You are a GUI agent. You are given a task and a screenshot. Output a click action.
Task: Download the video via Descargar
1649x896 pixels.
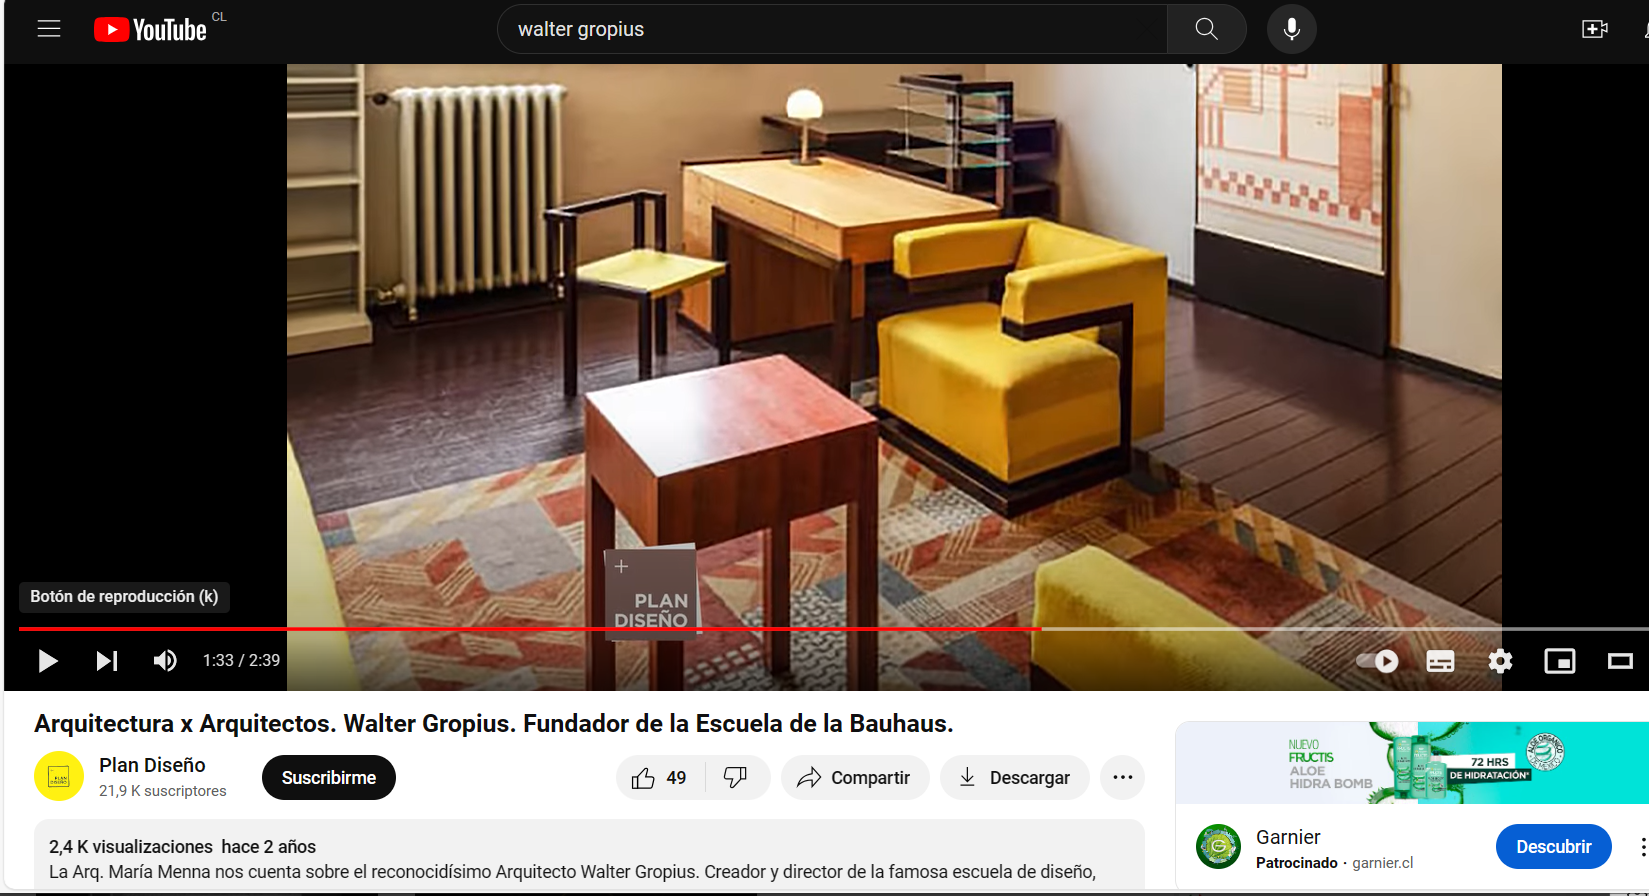(x=1015, y=777)
